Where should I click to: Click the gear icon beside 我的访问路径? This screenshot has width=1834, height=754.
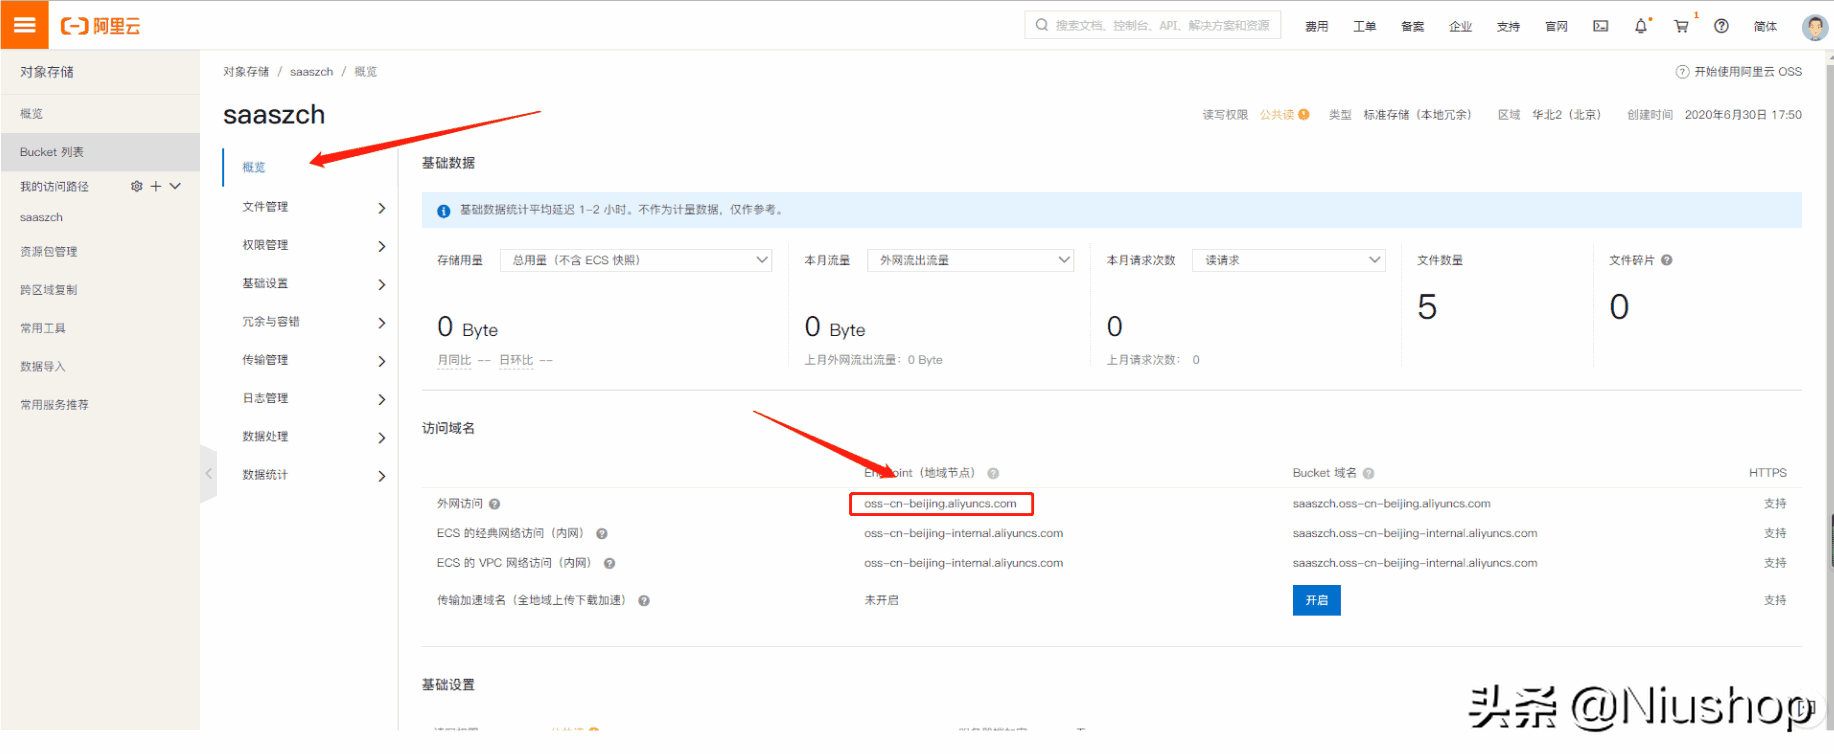(x=137, y=186)
